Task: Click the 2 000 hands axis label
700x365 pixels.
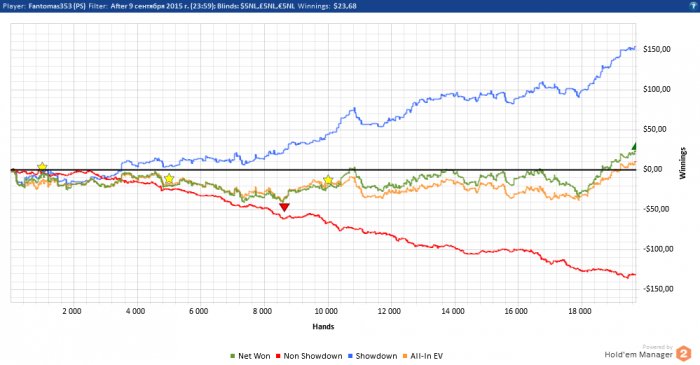Action: pos(72,311)
